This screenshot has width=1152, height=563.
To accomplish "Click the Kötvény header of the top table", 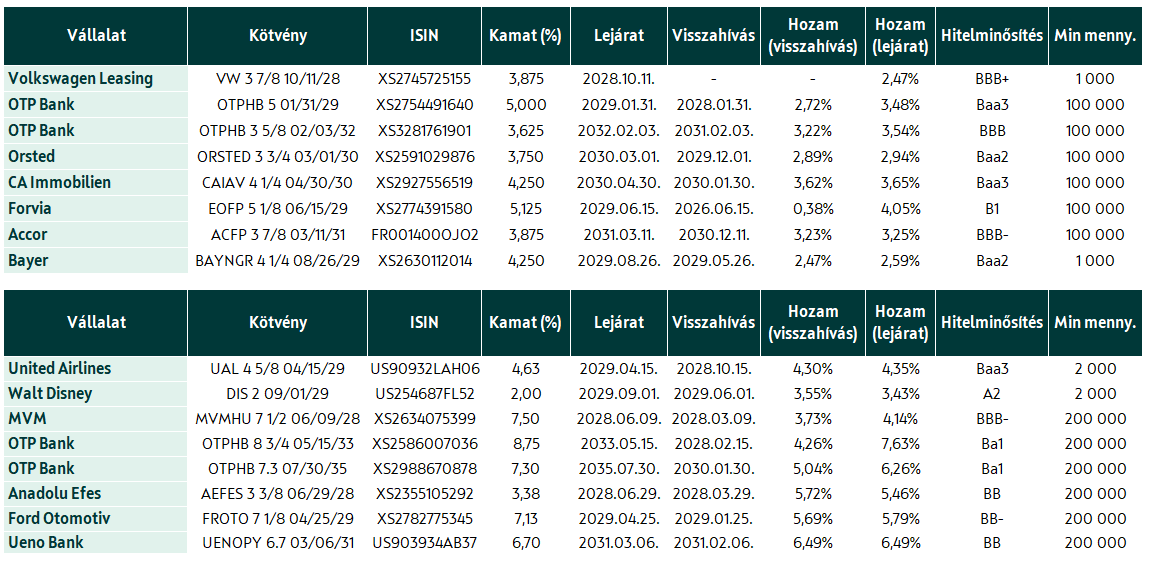I will (277, 36).
